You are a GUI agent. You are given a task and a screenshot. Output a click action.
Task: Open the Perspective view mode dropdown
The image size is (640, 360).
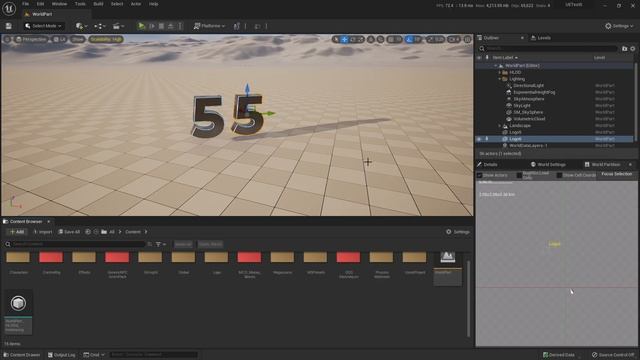(x=31, y=39)
